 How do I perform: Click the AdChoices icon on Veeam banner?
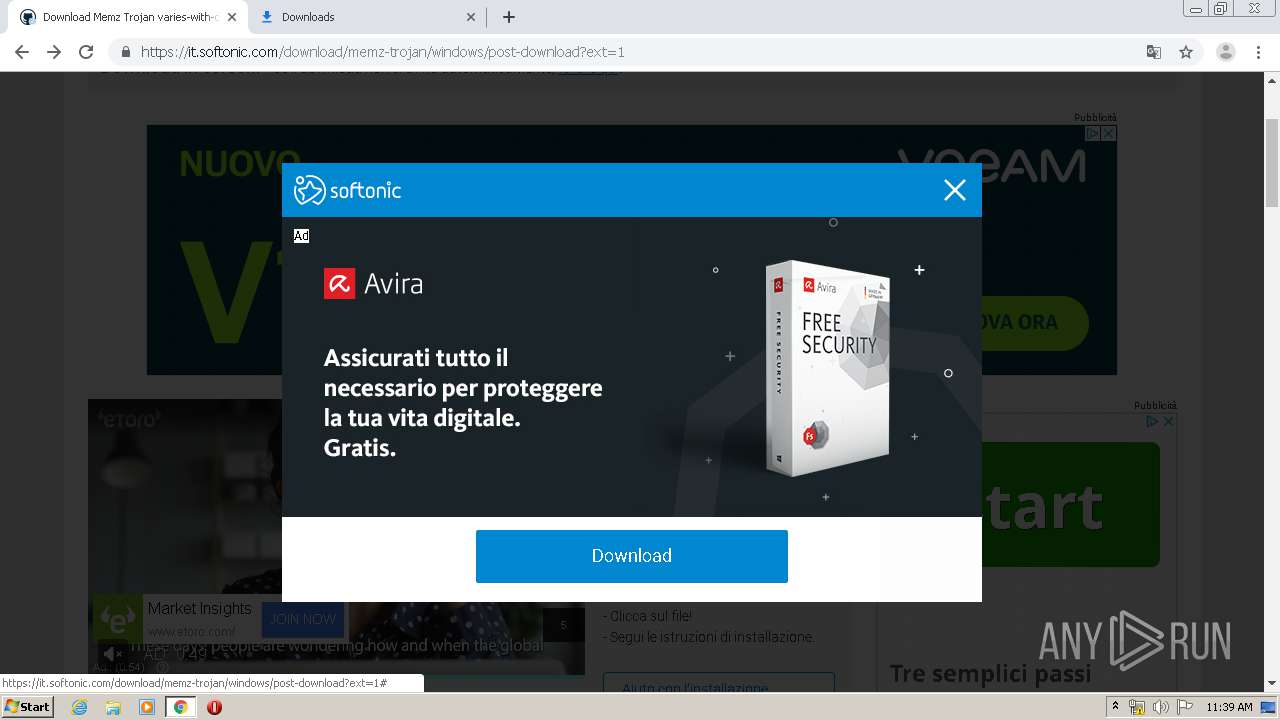1094,133
